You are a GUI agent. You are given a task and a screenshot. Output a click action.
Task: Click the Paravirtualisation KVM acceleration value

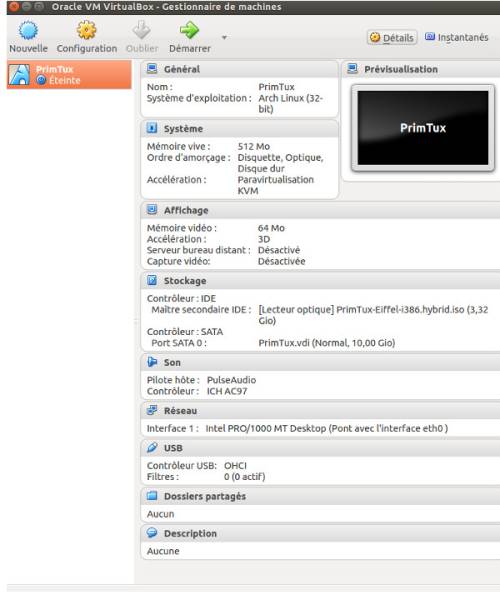point(275,185)
